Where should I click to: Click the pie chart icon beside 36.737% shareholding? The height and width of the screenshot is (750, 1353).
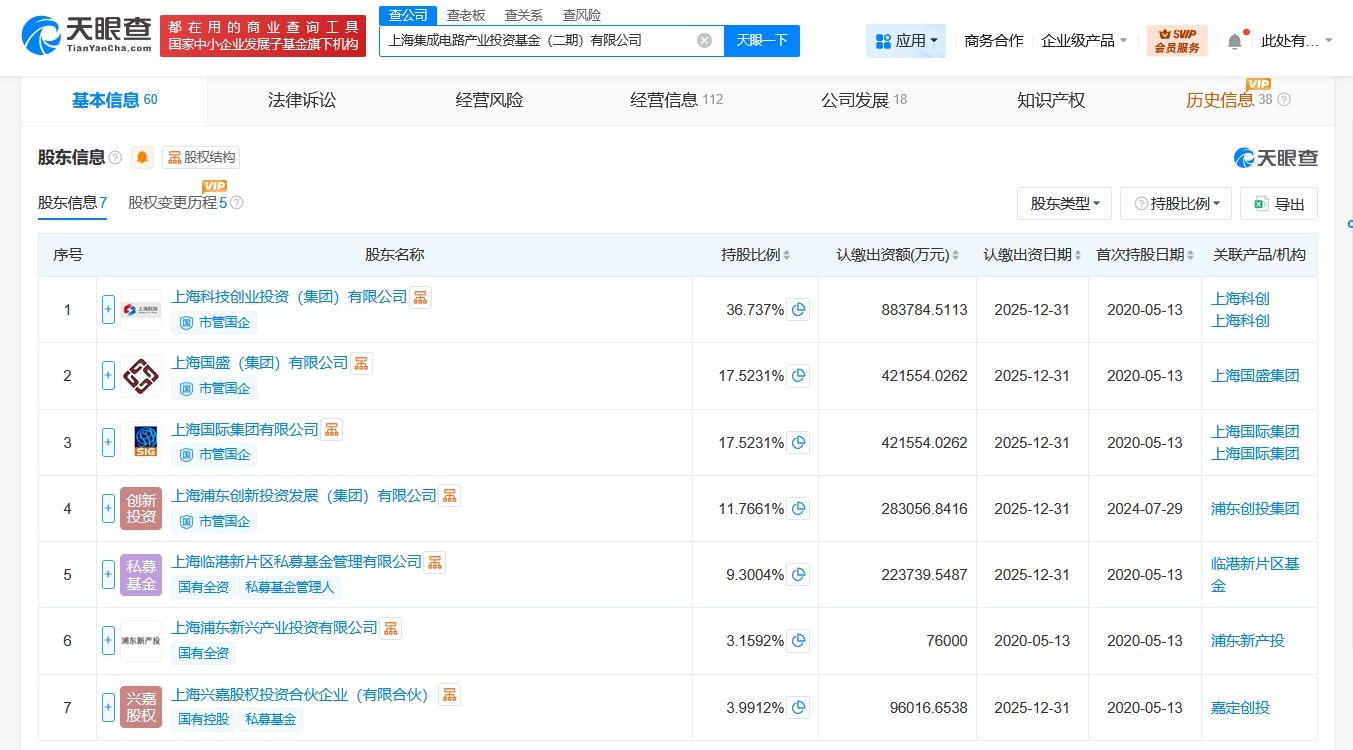pos(798,310)
